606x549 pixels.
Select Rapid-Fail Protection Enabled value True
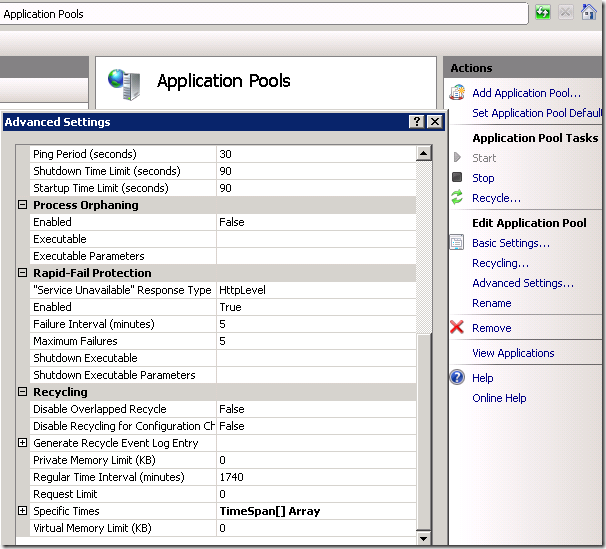[230, 307]
